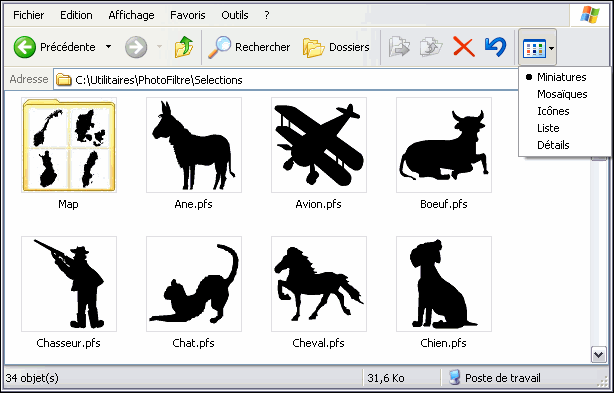
Task: Click the Boeuf.pfs file name label
Action: click(444, 204)
